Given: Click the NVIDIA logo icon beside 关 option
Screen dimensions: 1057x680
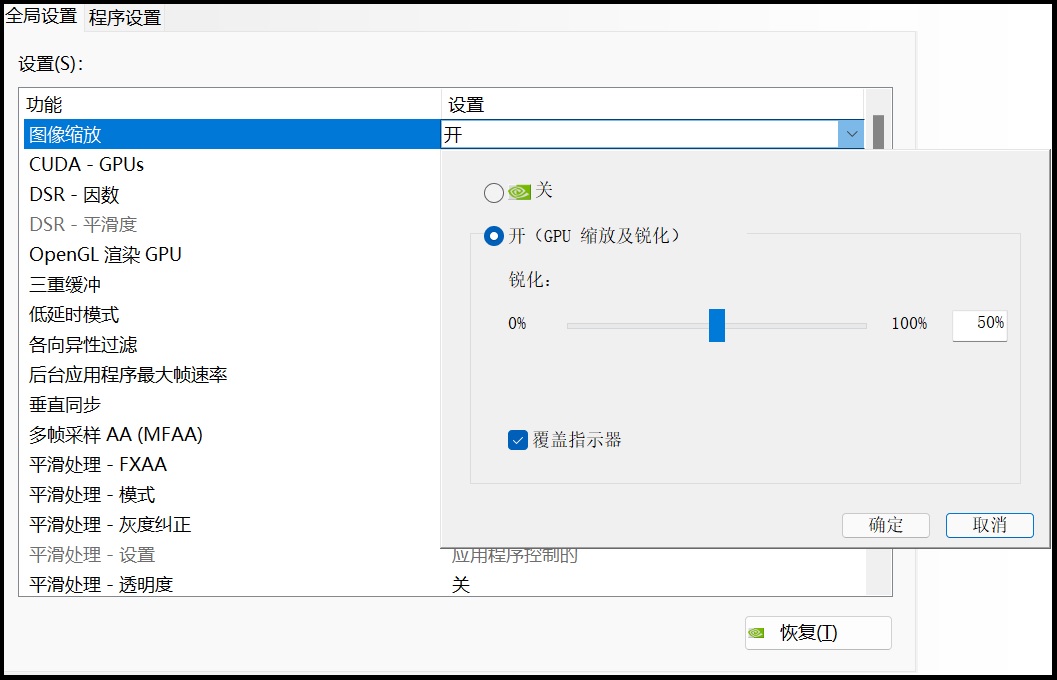Looking at the screenshot, I should tap(519, 193).
